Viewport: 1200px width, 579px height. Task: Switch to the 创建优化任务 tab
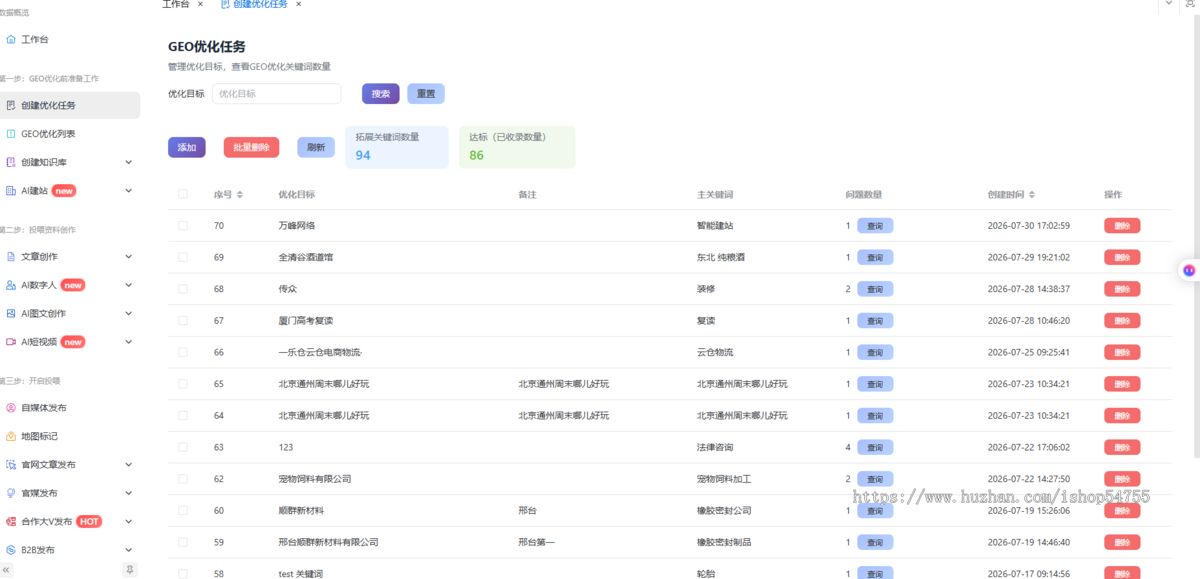point(260,4)
